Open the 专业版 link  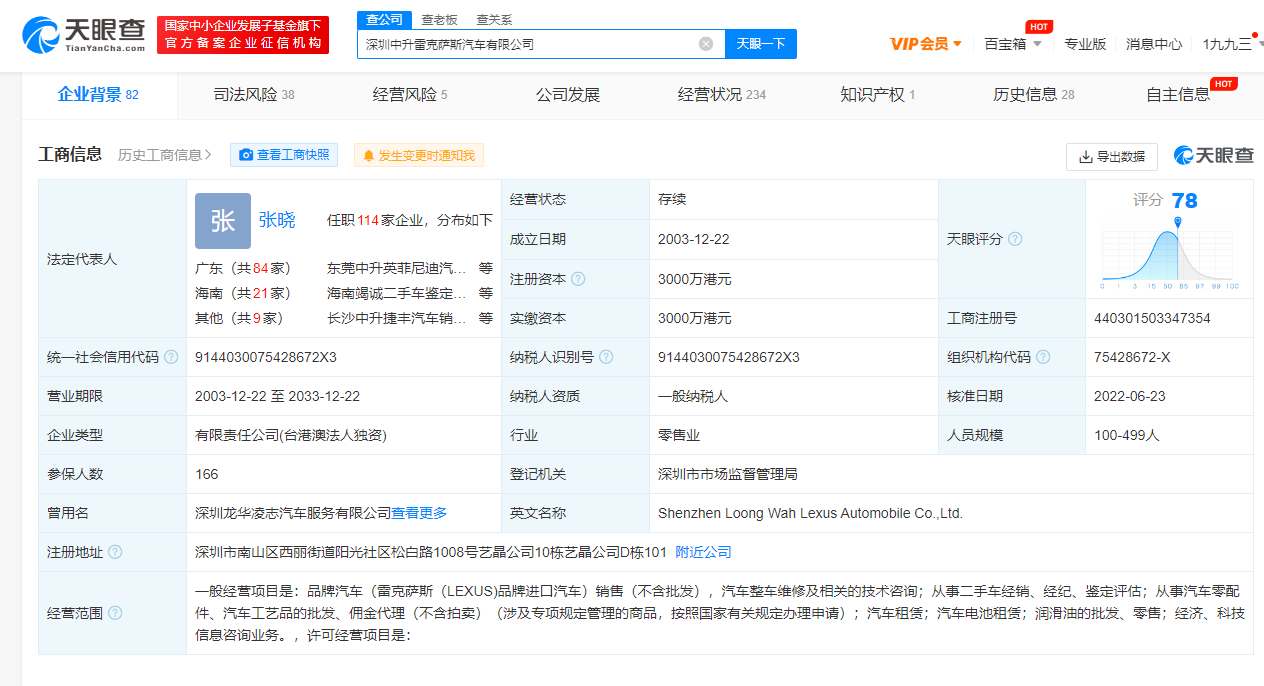tap(1085, 44)
